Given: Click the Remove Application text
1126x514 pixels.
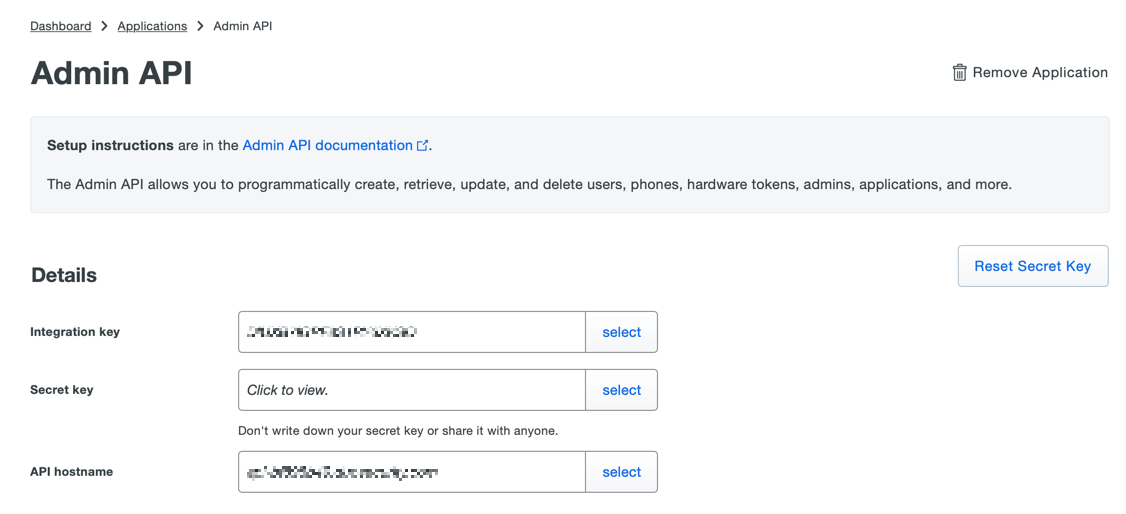Looking at the screenshot, I should click(1040, 72).
